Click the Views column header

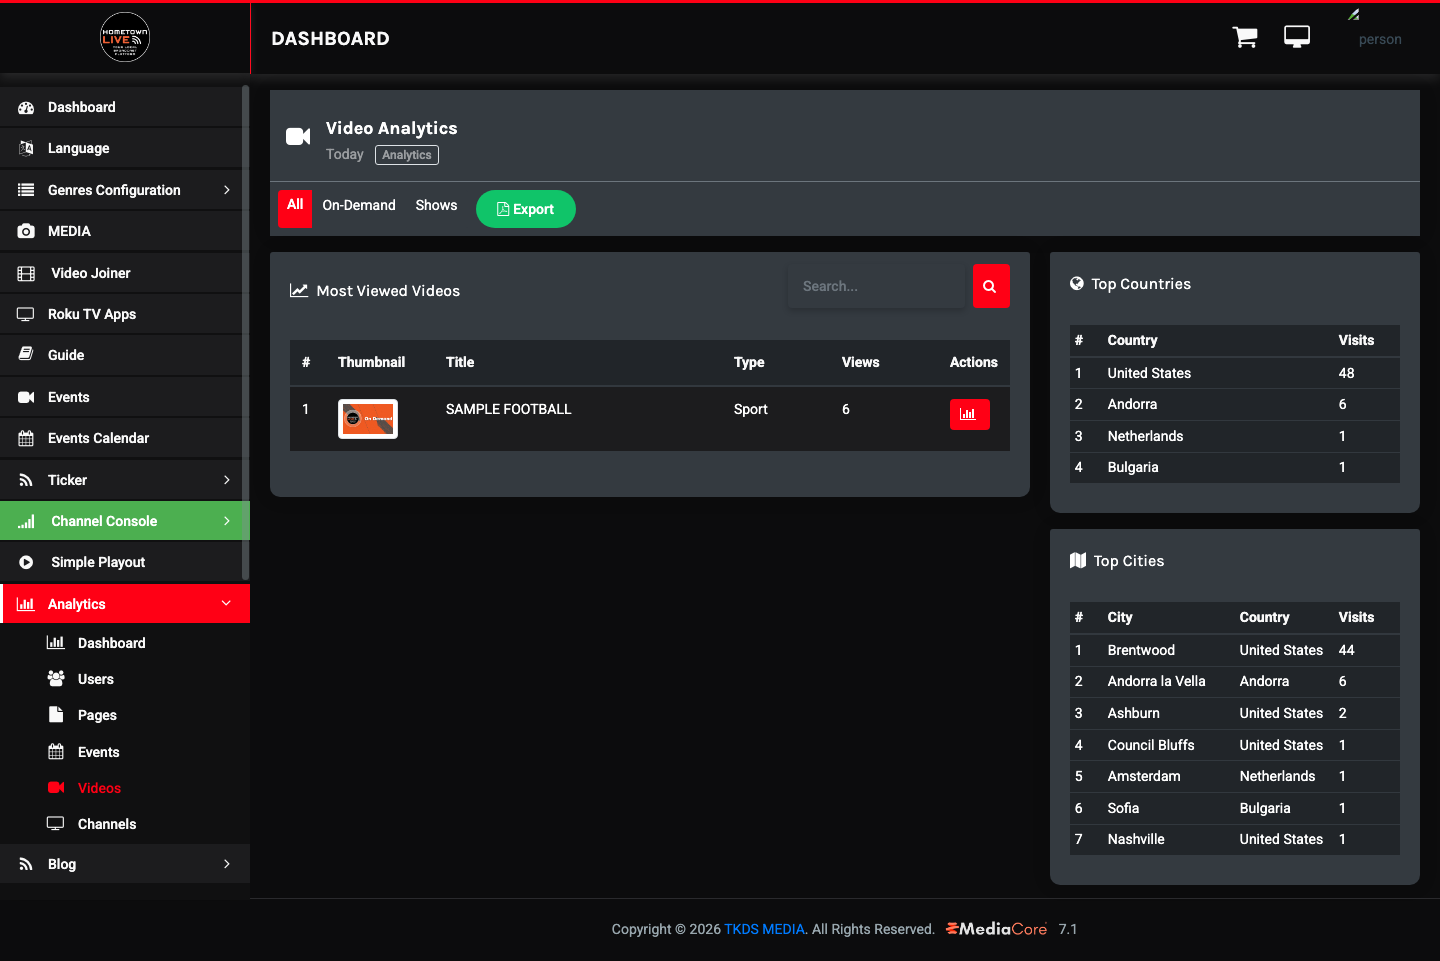(x=860, y=362)
